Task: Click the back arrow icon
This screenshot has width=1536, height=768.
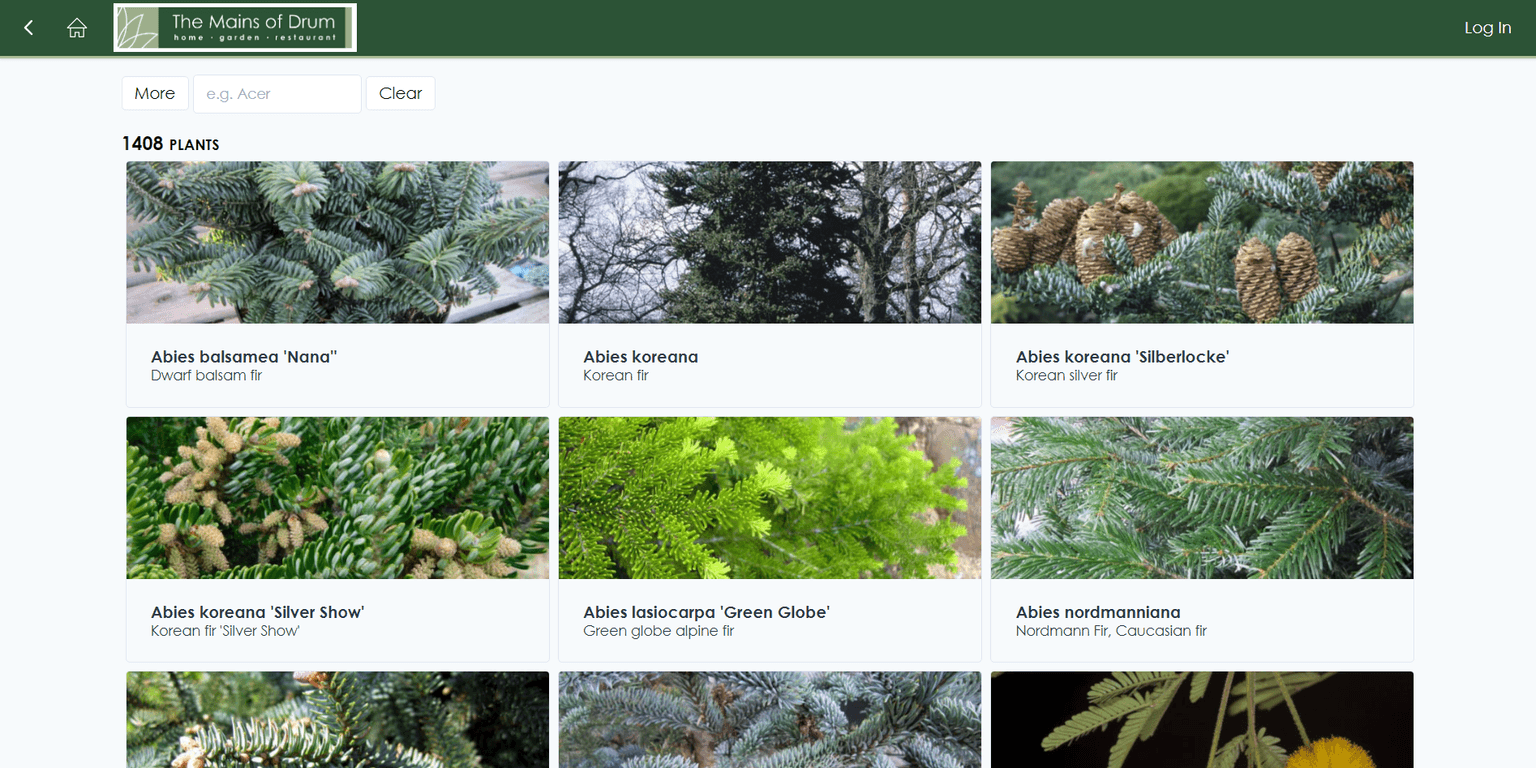Action: coord(29,28)
